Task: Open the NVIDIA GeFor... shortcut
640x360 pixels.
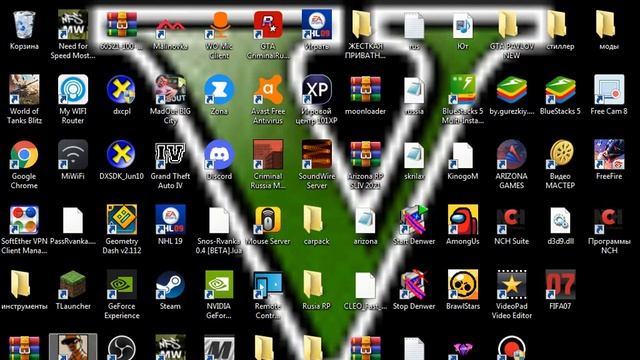Action: [219, 285]
